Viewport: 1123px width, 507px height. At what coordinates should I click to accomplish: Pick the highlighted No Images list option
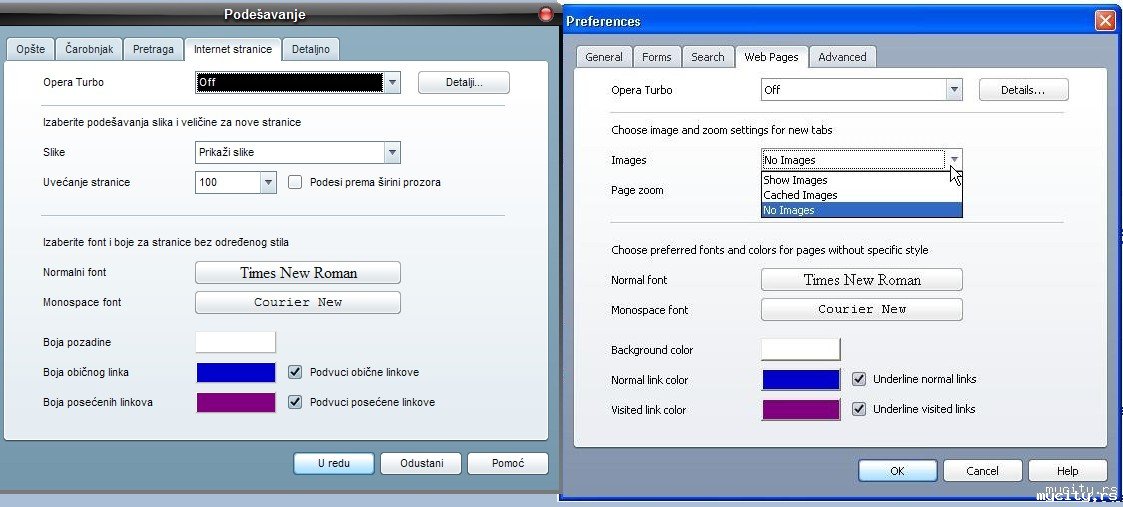(x=862, y=210)
